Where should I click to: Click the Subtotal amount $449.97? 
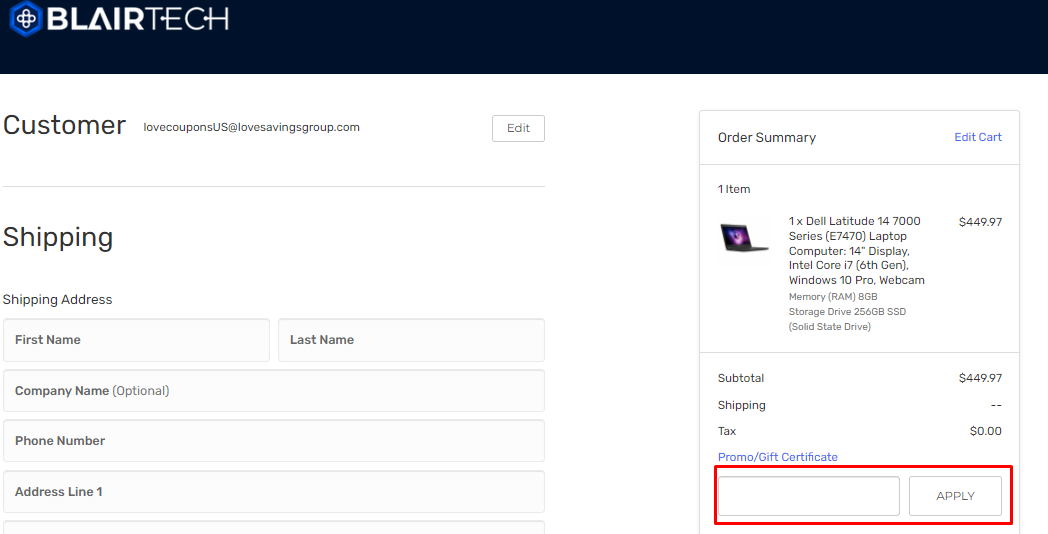tap(980, 378)
